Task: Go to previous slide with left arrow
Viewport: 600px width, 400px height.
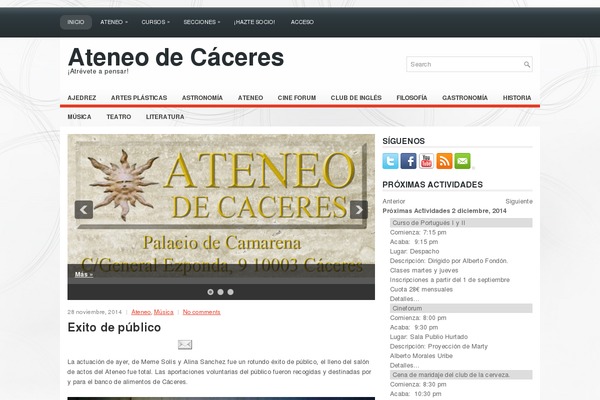Action: pos(84,210)
